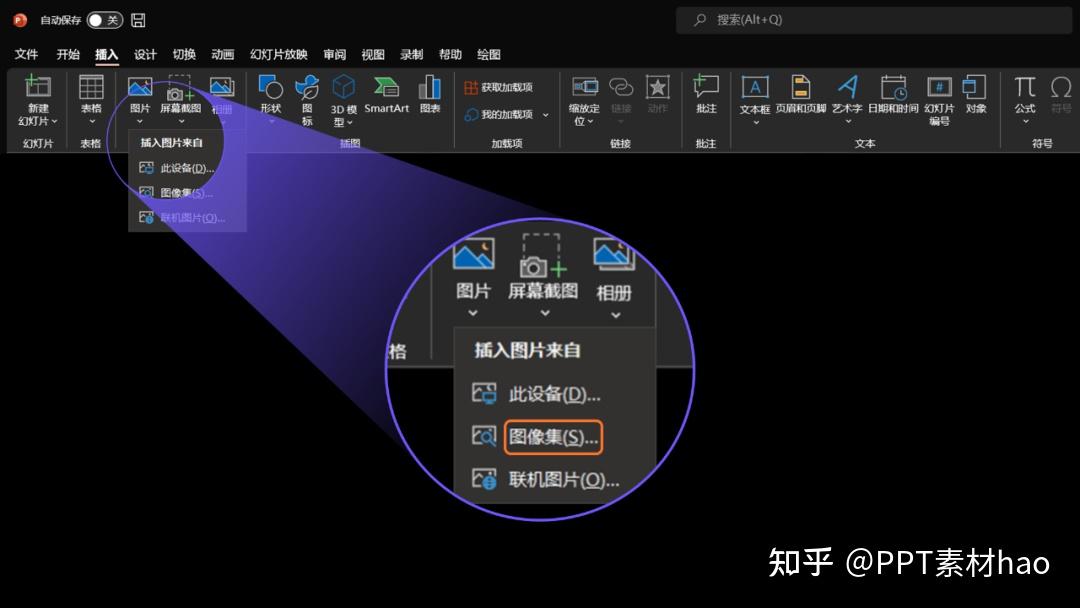Viewport: 1080px width, 608px height.
Task: Open 页眉和页脚 header and footer
Action: tap(800, 95)
